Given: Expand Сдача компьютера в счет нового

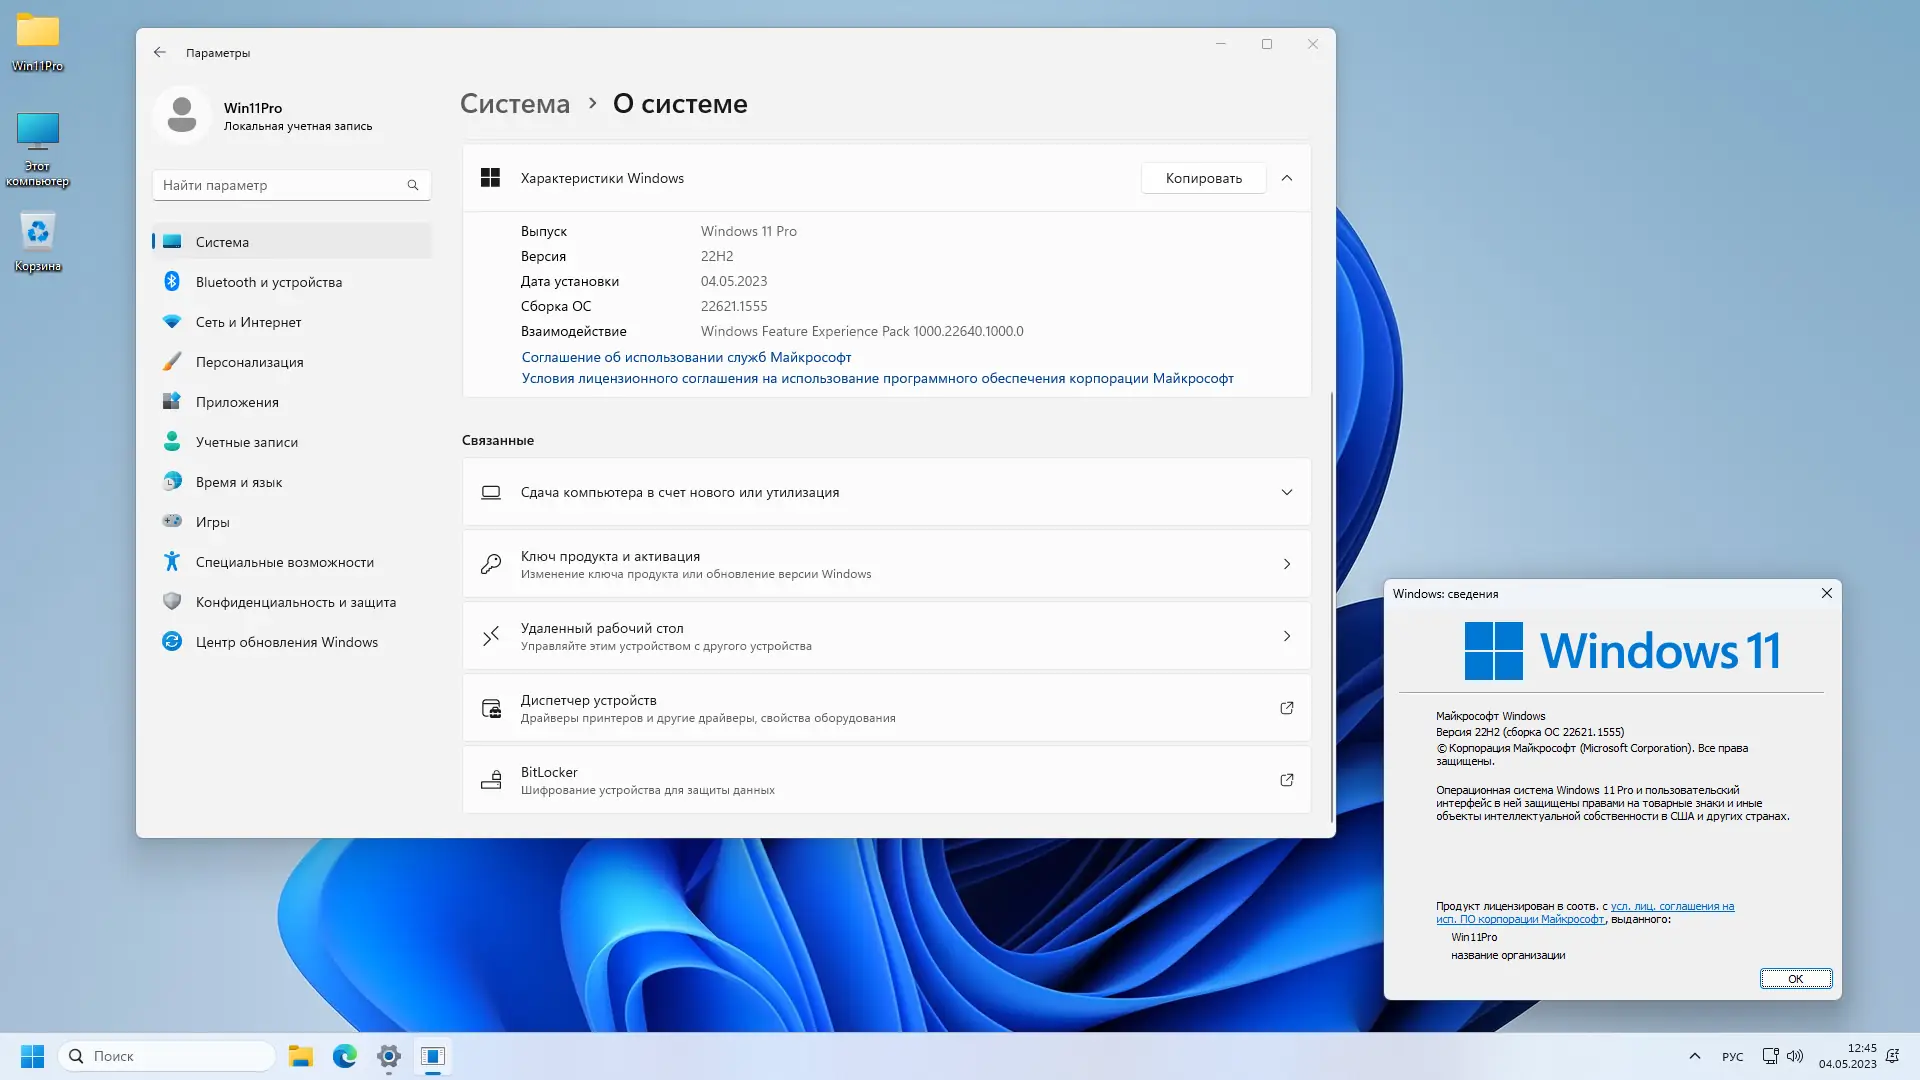Looking at the screenshot, I should [1286, 492].
